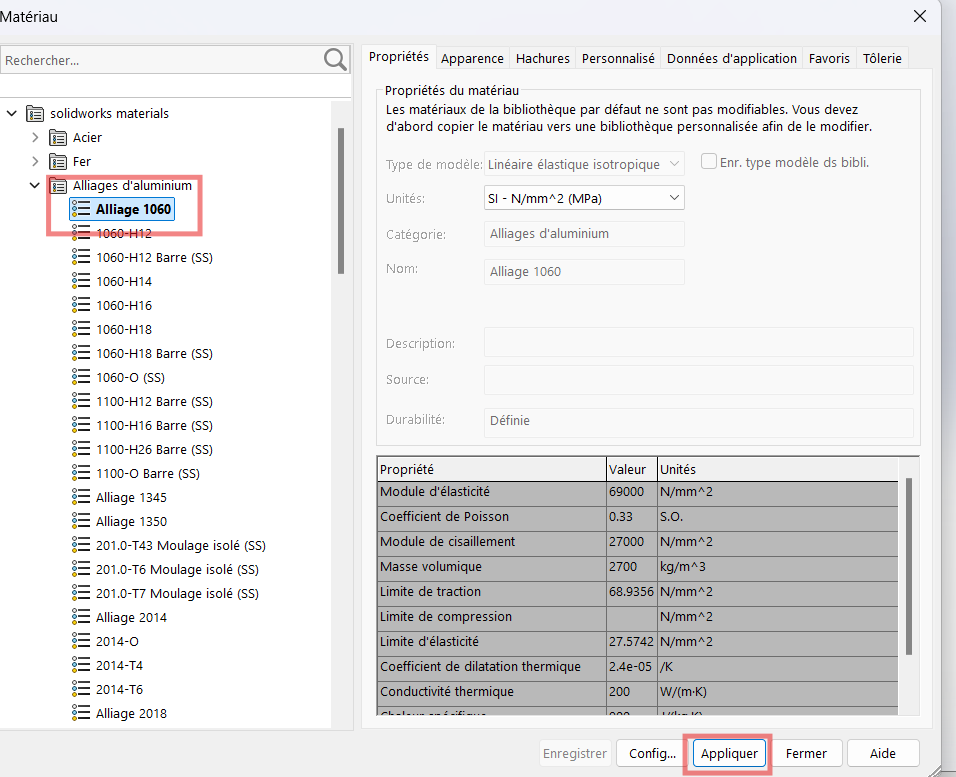Screen dimensions: 956x777
Task: Click the solidworks materials library icon
Action: coord(35,113)
